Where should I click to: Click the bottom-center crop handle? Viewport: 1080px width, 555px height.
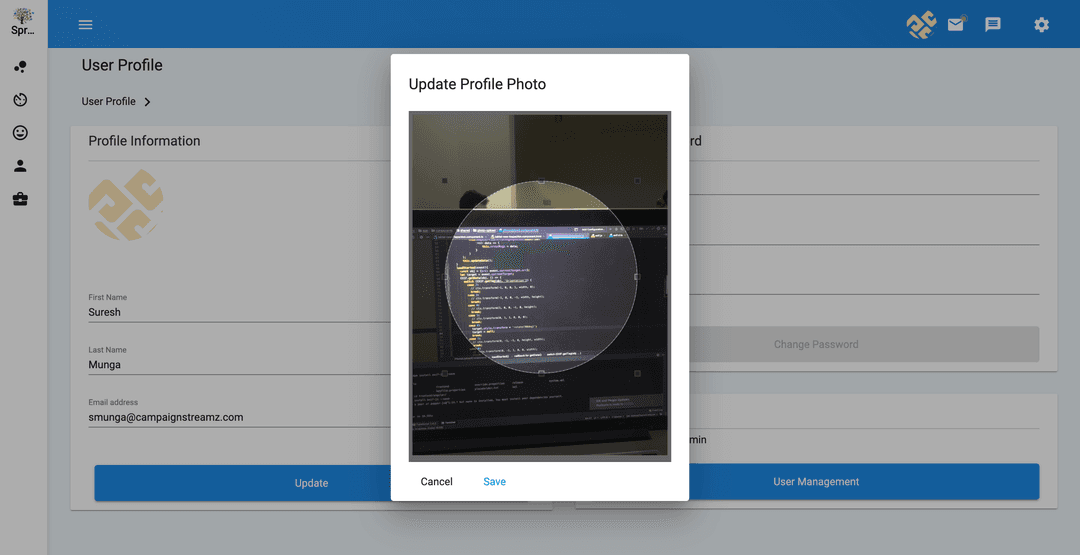pyautogui.click(x=541, y=373)
